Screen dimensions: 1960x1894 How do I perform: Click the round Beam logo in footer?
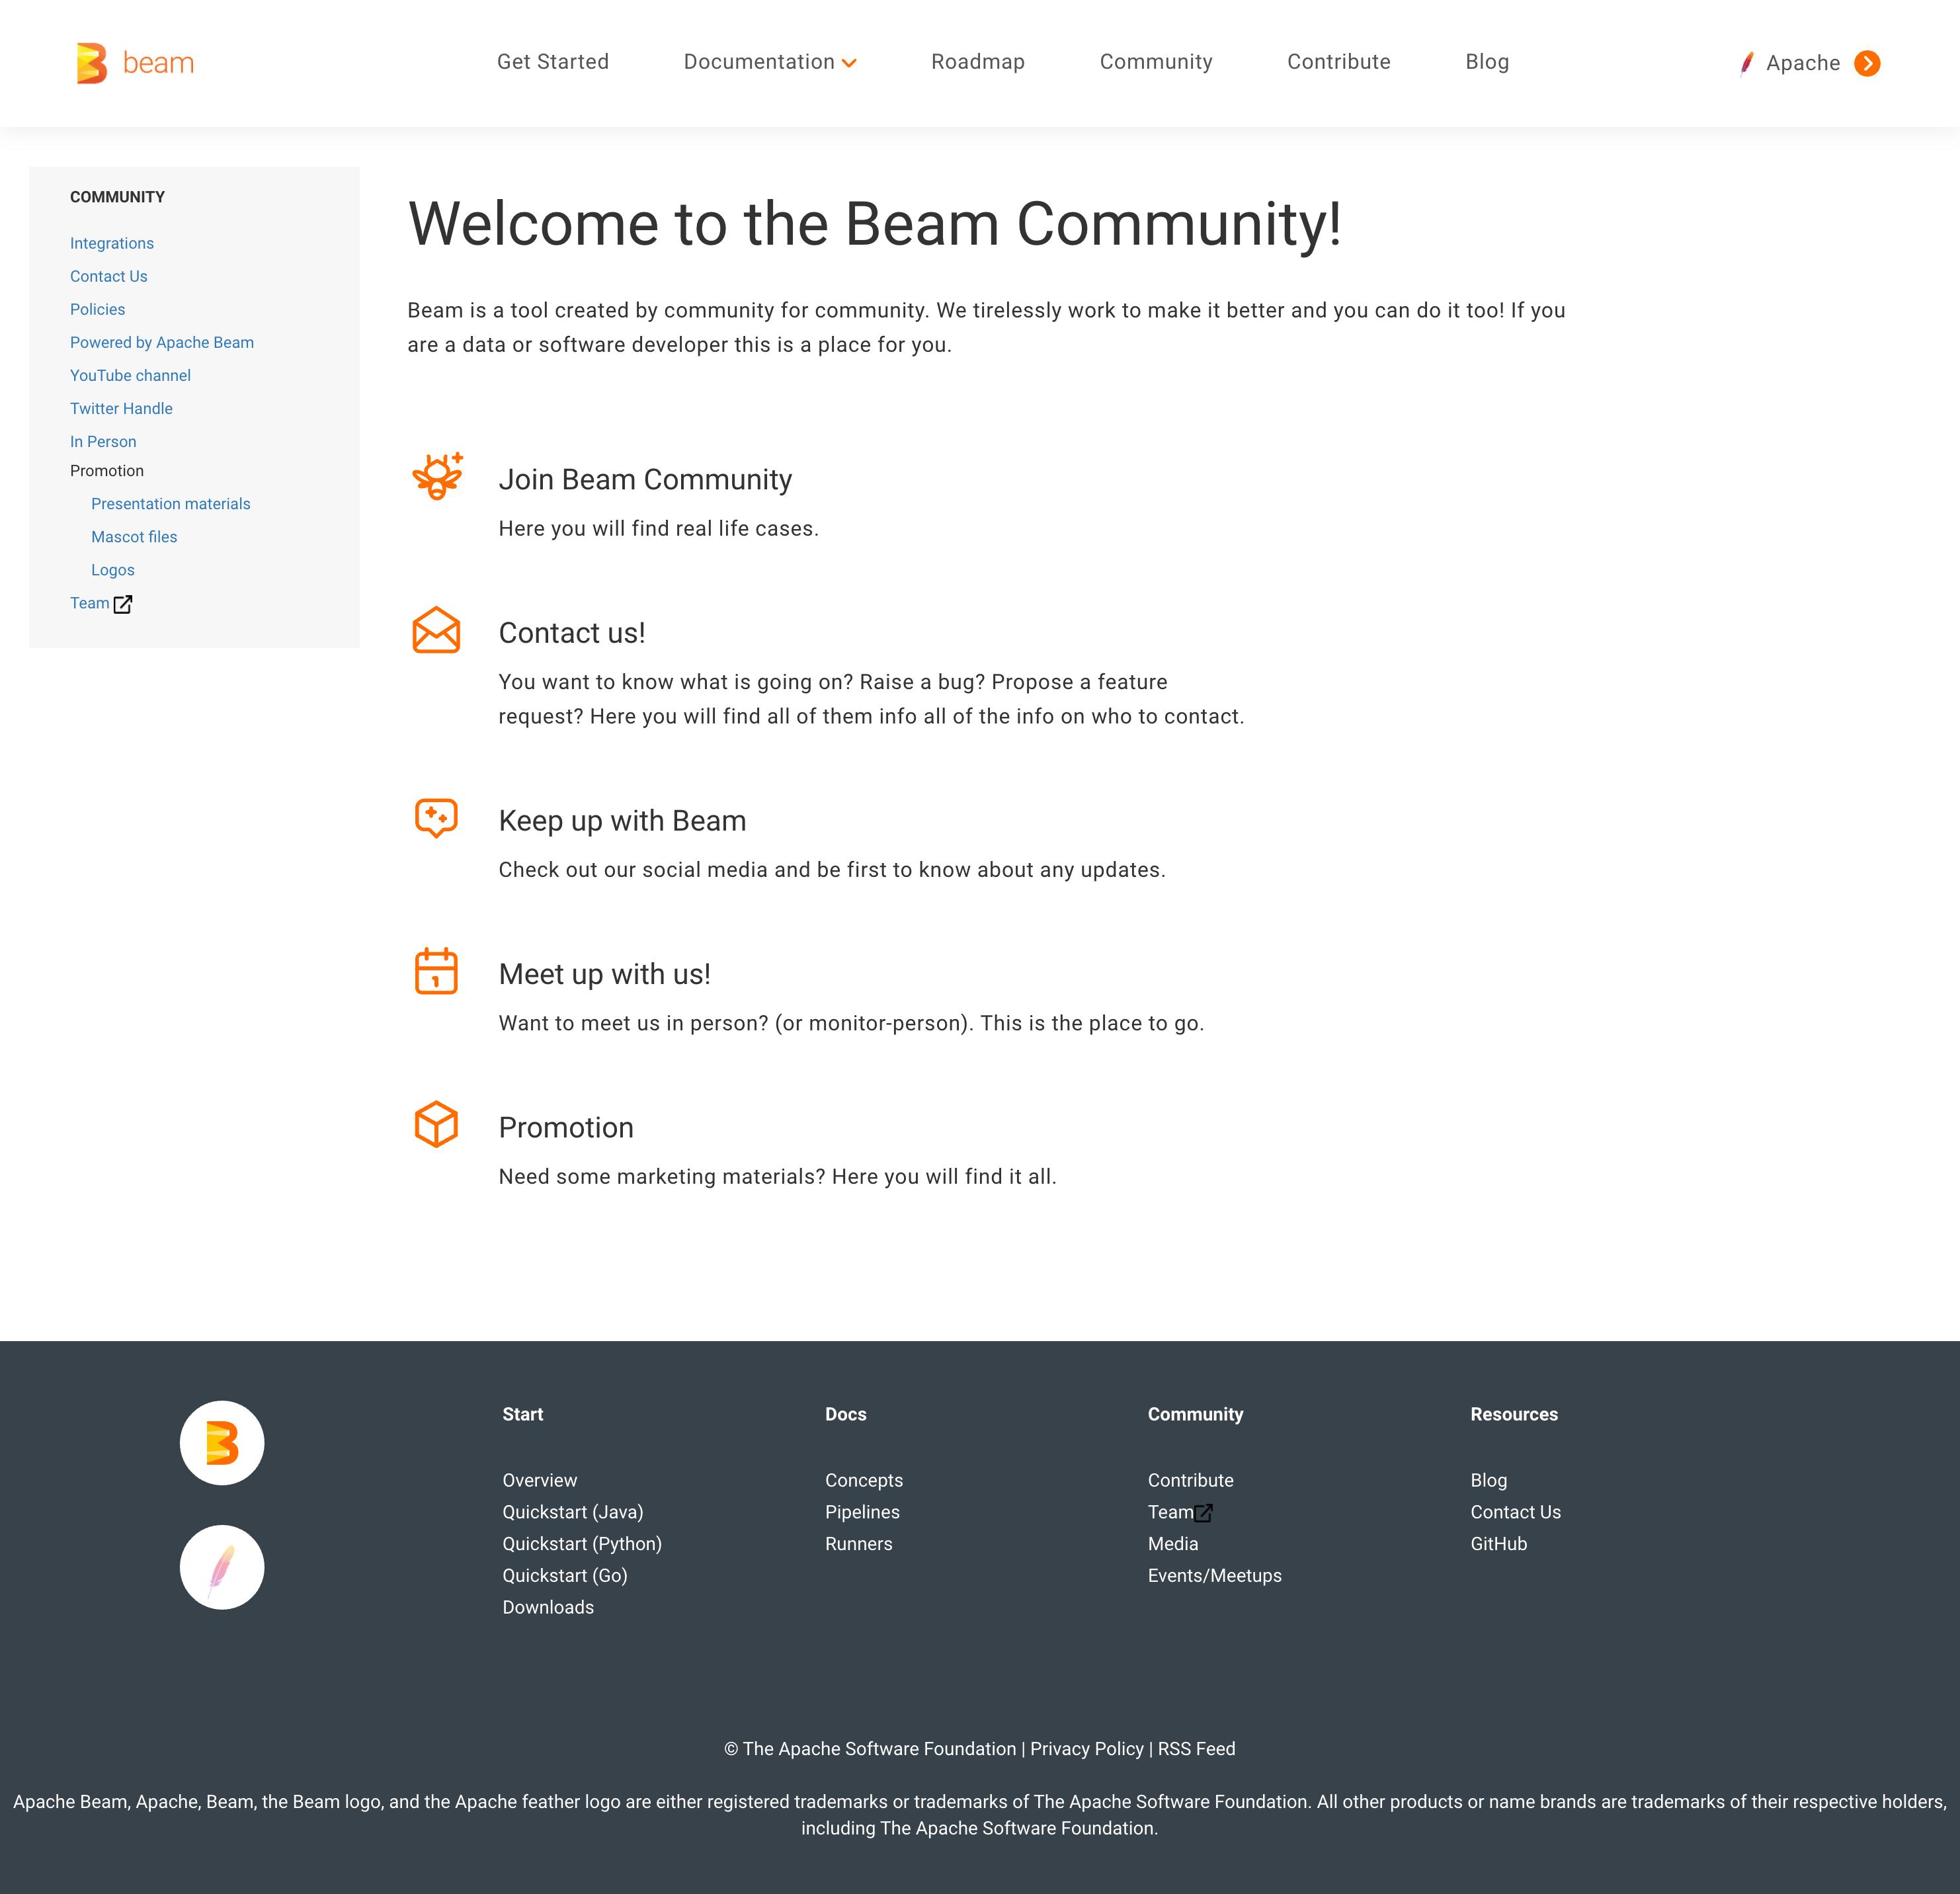click(x=222, y=1442)
